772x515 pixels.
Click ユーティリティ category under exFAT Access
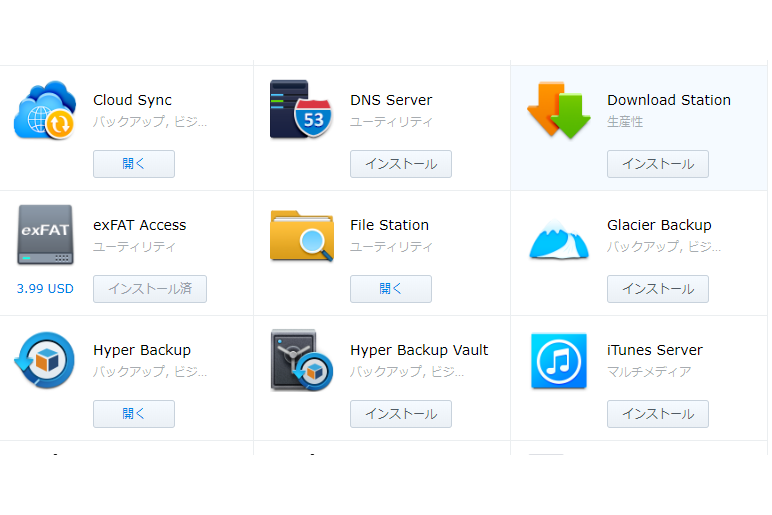(134, 247)
